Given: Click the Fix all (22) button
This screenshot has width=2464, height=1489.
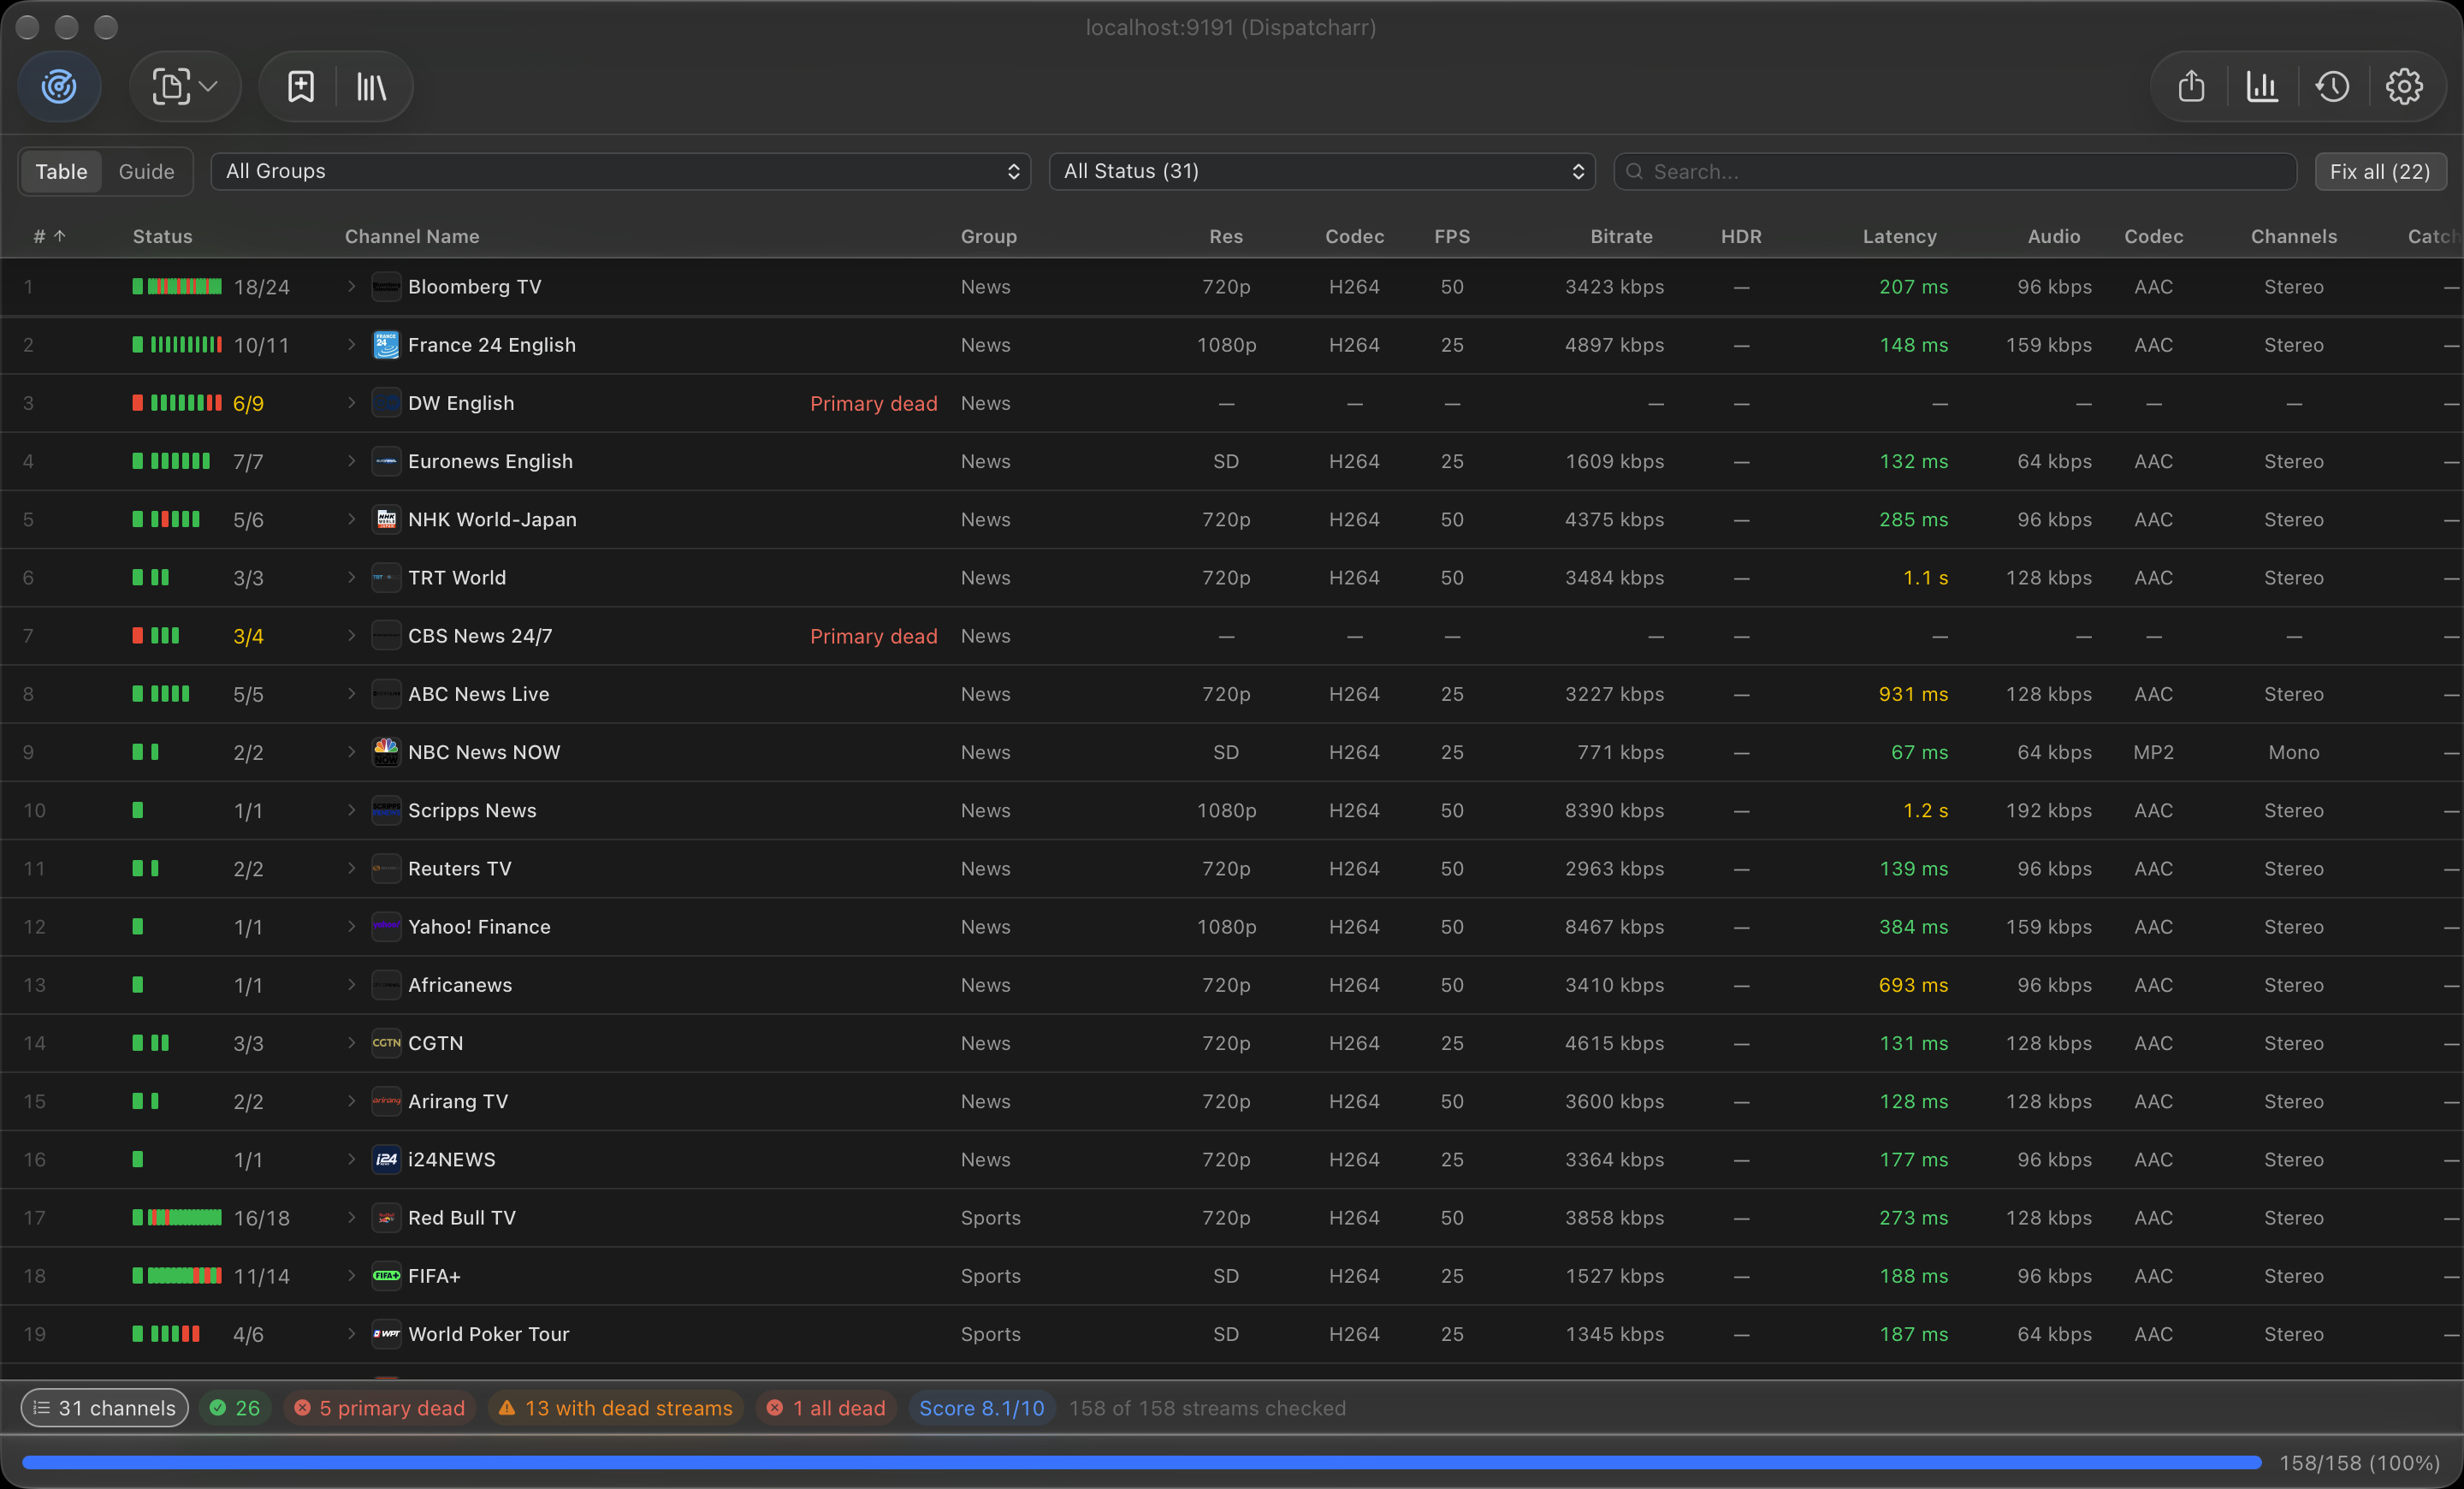Looking at the screenshot, I should pyautogui.click(x=2379, y=171).
